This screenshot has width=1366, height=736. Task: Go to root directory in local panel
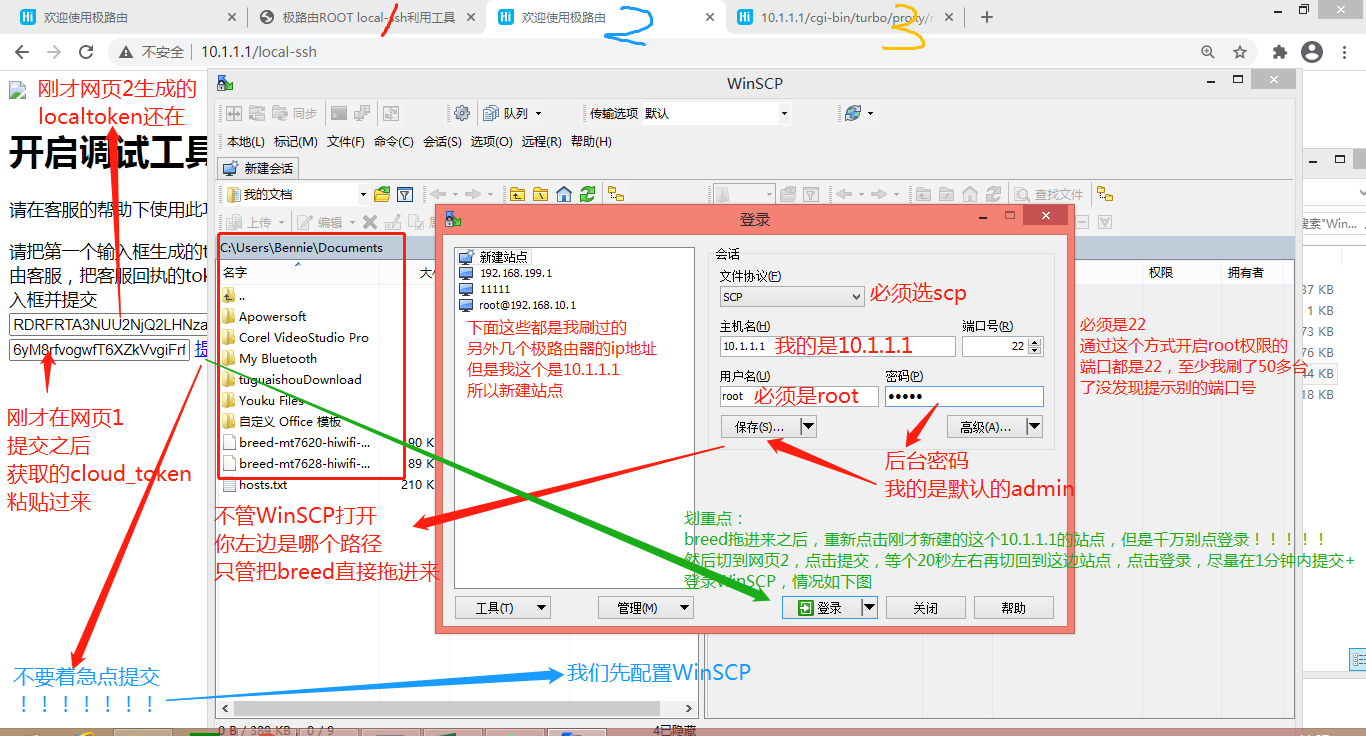(x=540, y=194)
